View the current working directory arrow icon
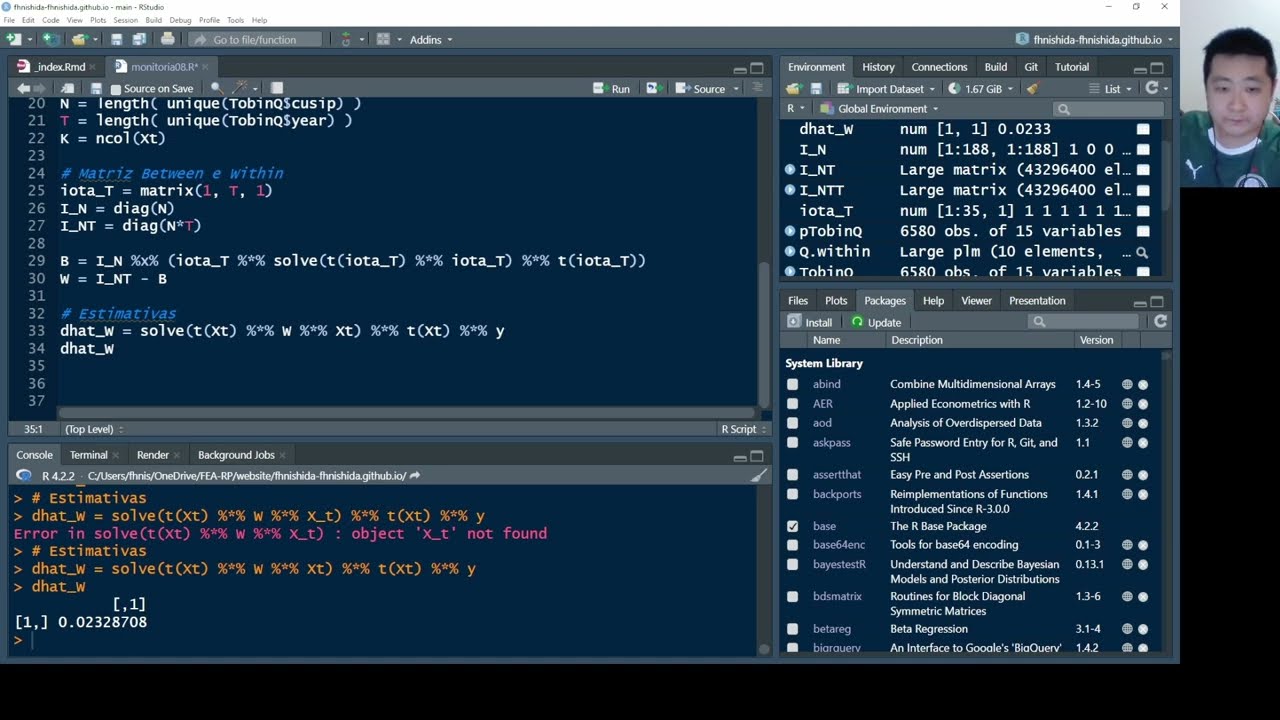This screenshot has width=1280, height=720. click(415, 476)
